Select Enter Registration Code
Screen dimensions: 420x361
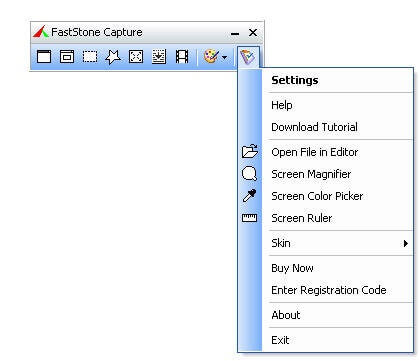[x=338, y=290]
